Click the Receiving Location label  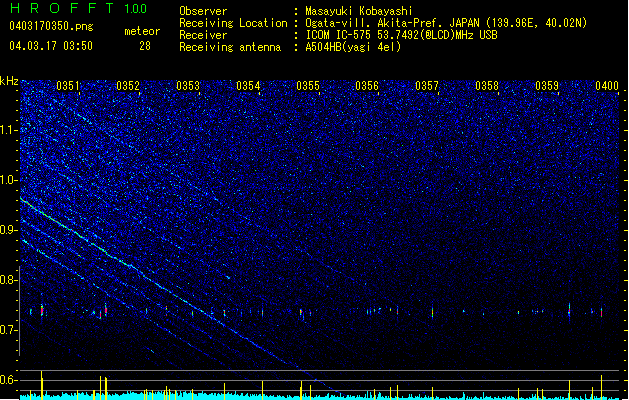[233, 23]
